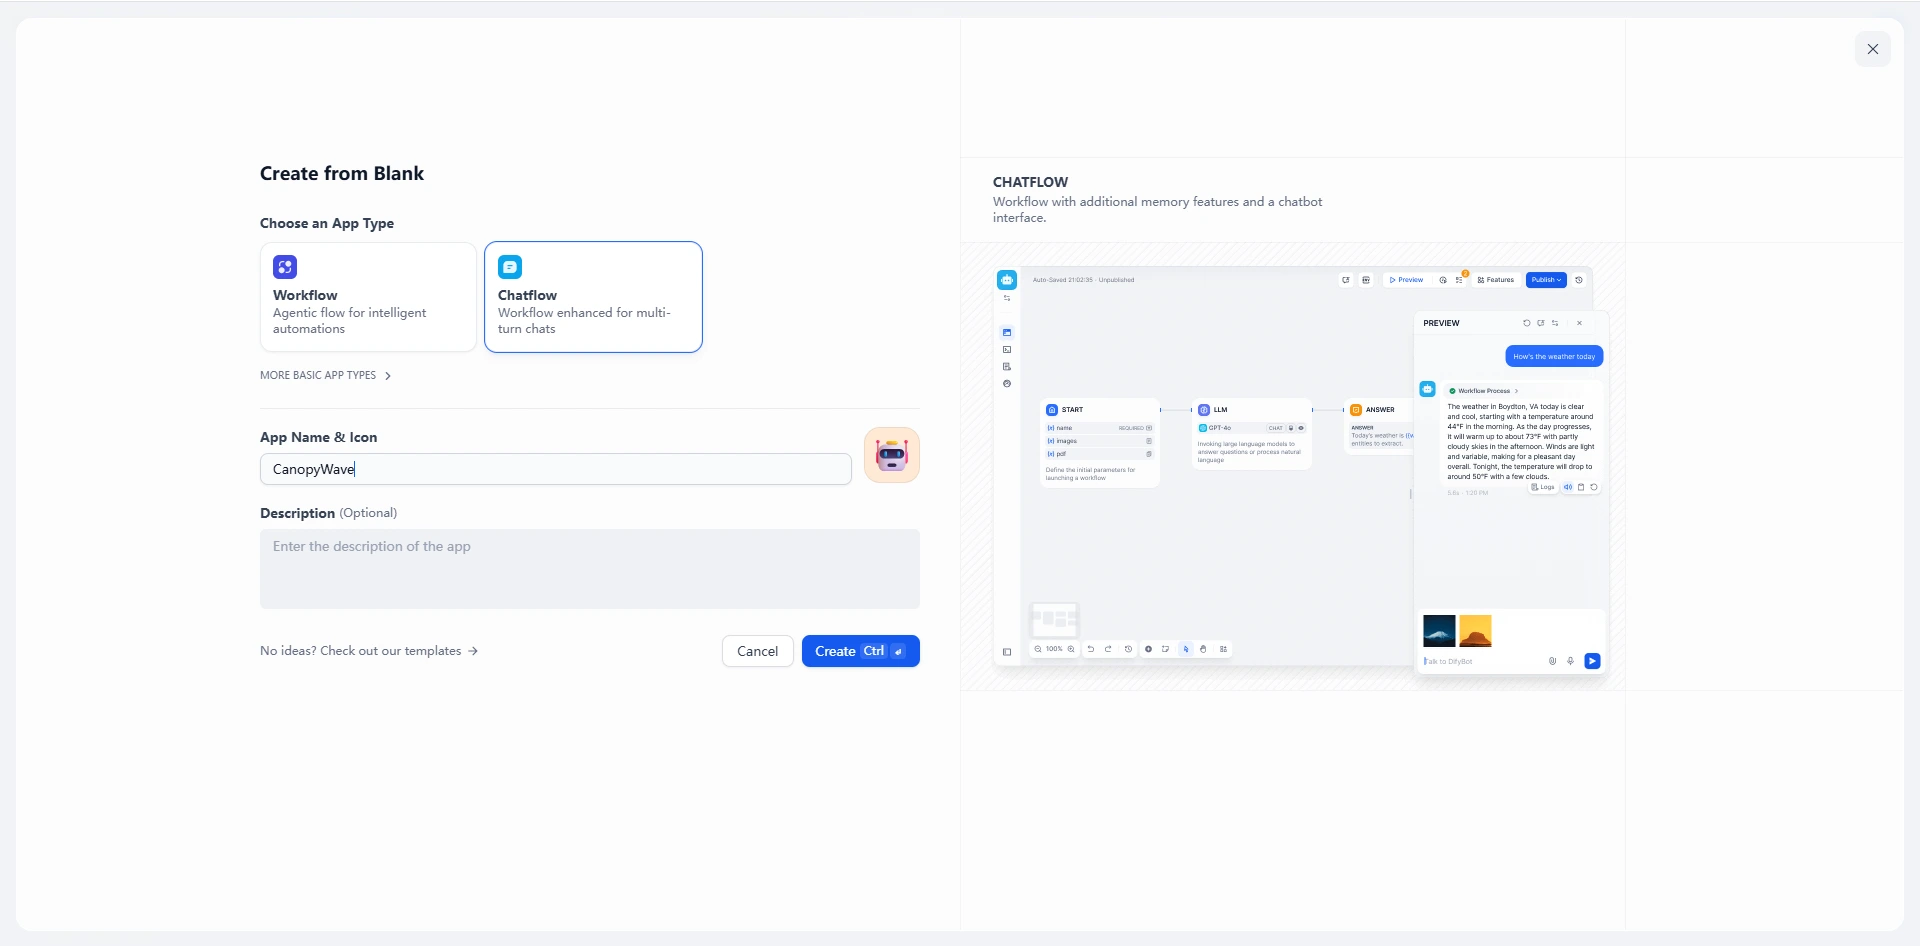Expand MORE BASIC APP TYPES
Image resolution: width=1920 pixels, height=946 pixels.
(x=318, y=376)
